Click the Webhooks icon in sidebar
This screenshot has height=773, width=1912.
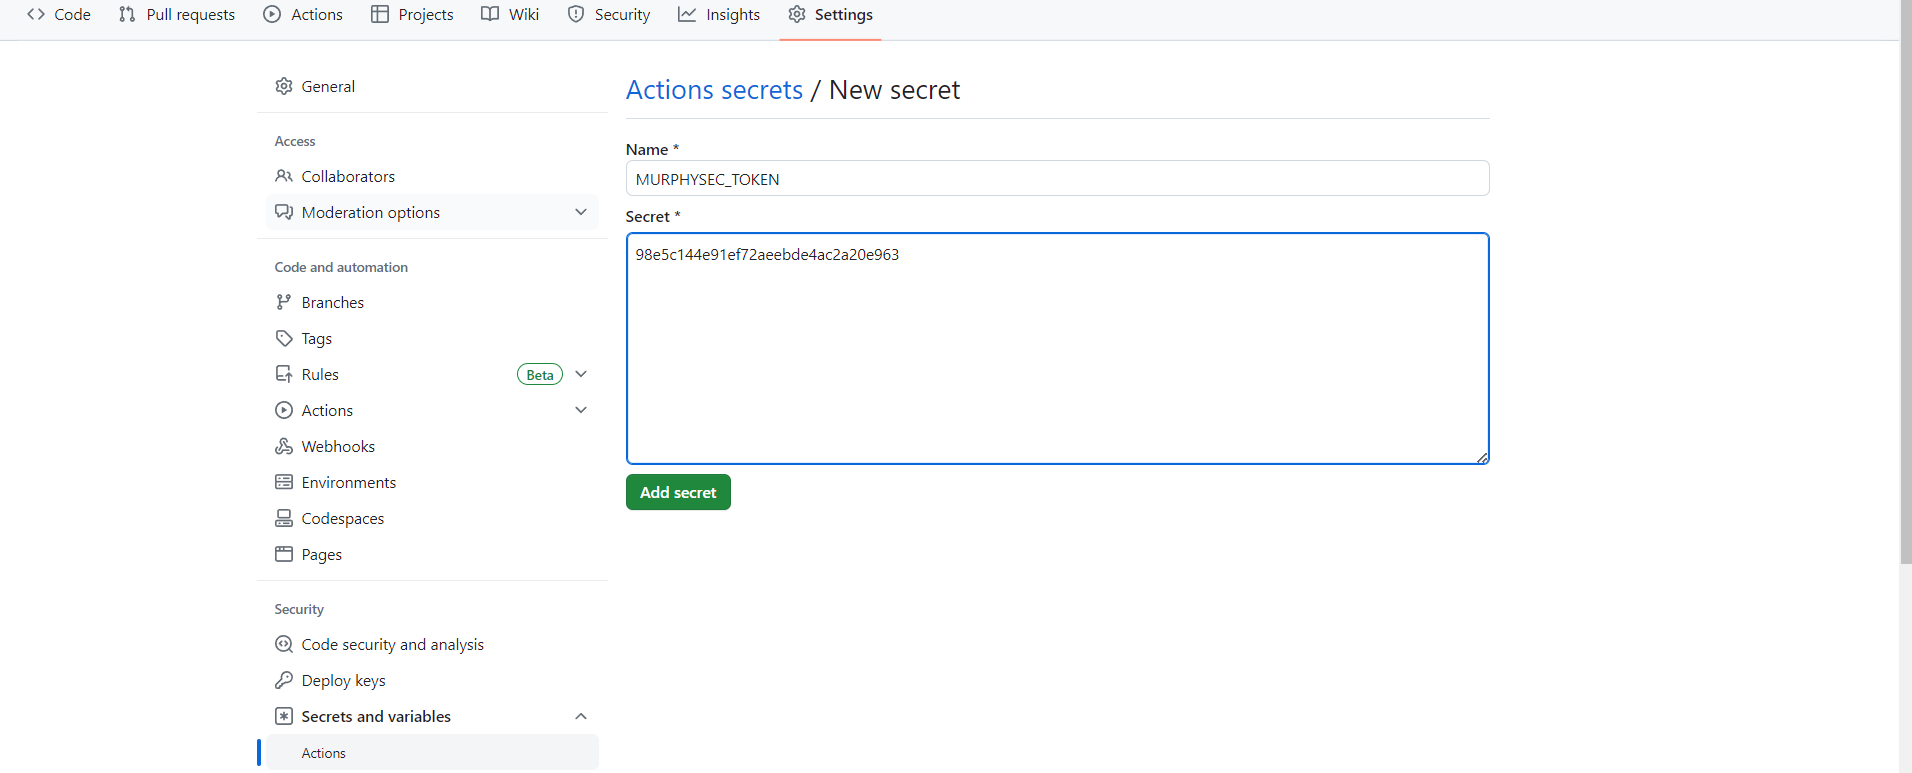point(284,446)
